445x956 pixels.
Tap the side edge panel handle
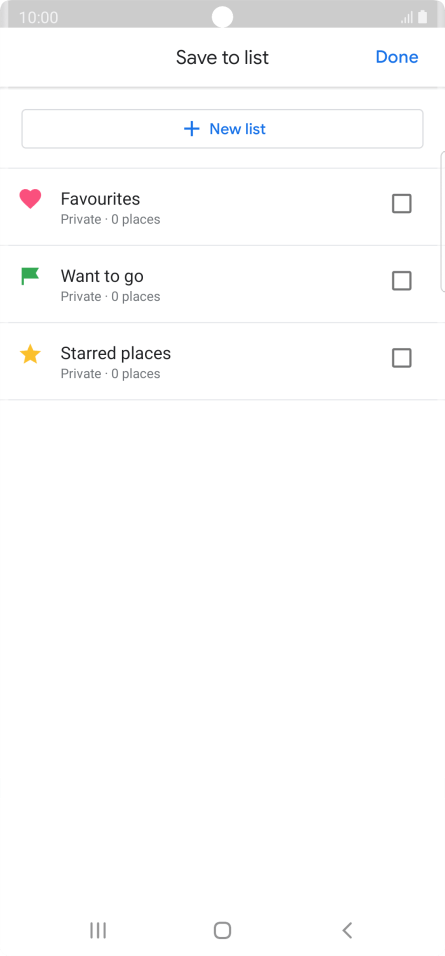[x=443, y=222]
